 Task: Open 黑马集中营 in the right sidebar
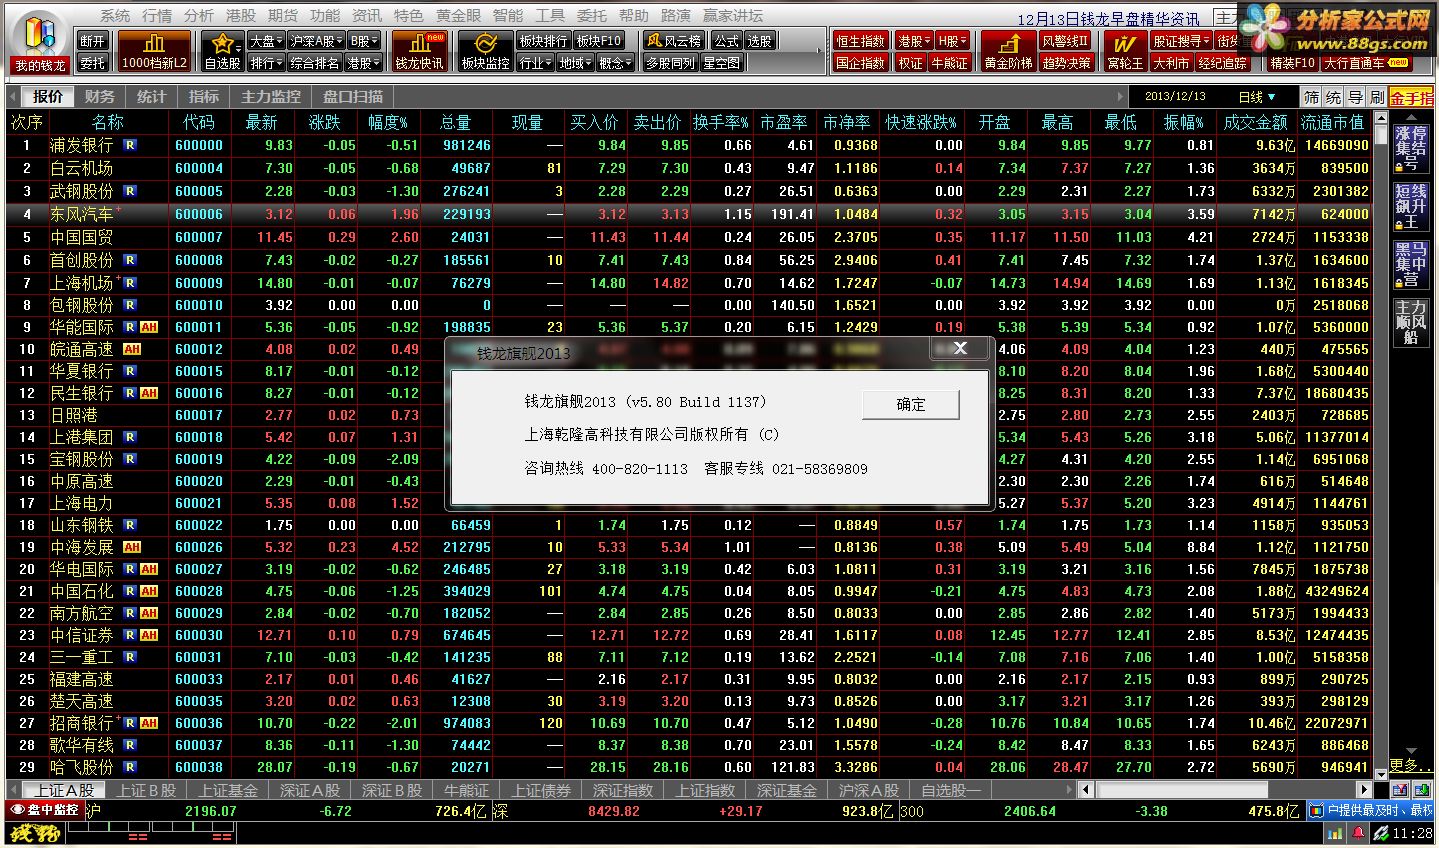coord(1410,264)
